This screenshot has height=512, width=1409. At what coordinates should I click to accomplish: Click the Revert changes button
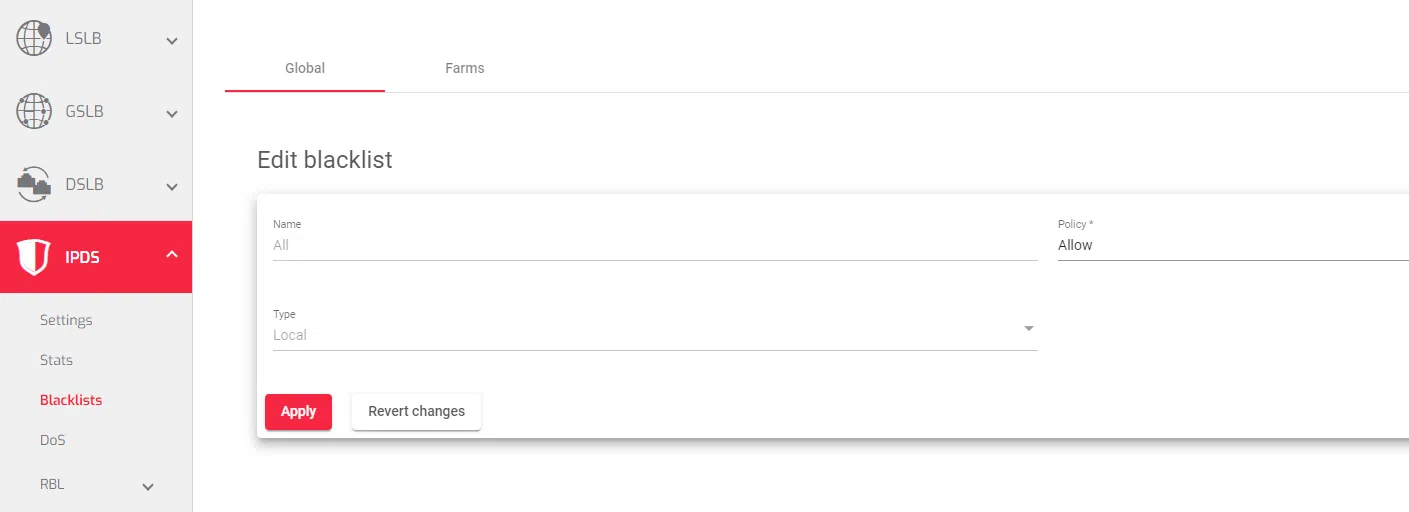[416, 411]
